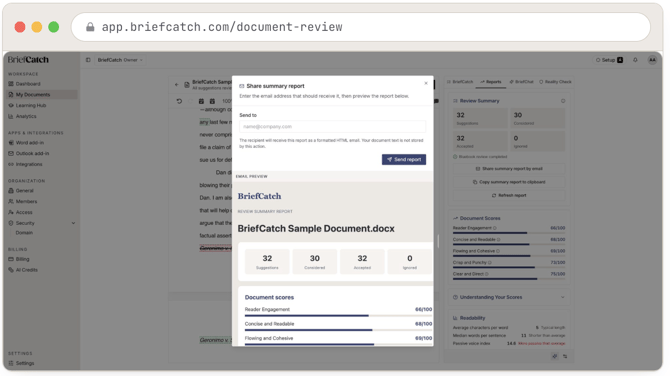Click the 'Passive voice index' readability row
Viewport: 670px width, 376px height.
509,344
